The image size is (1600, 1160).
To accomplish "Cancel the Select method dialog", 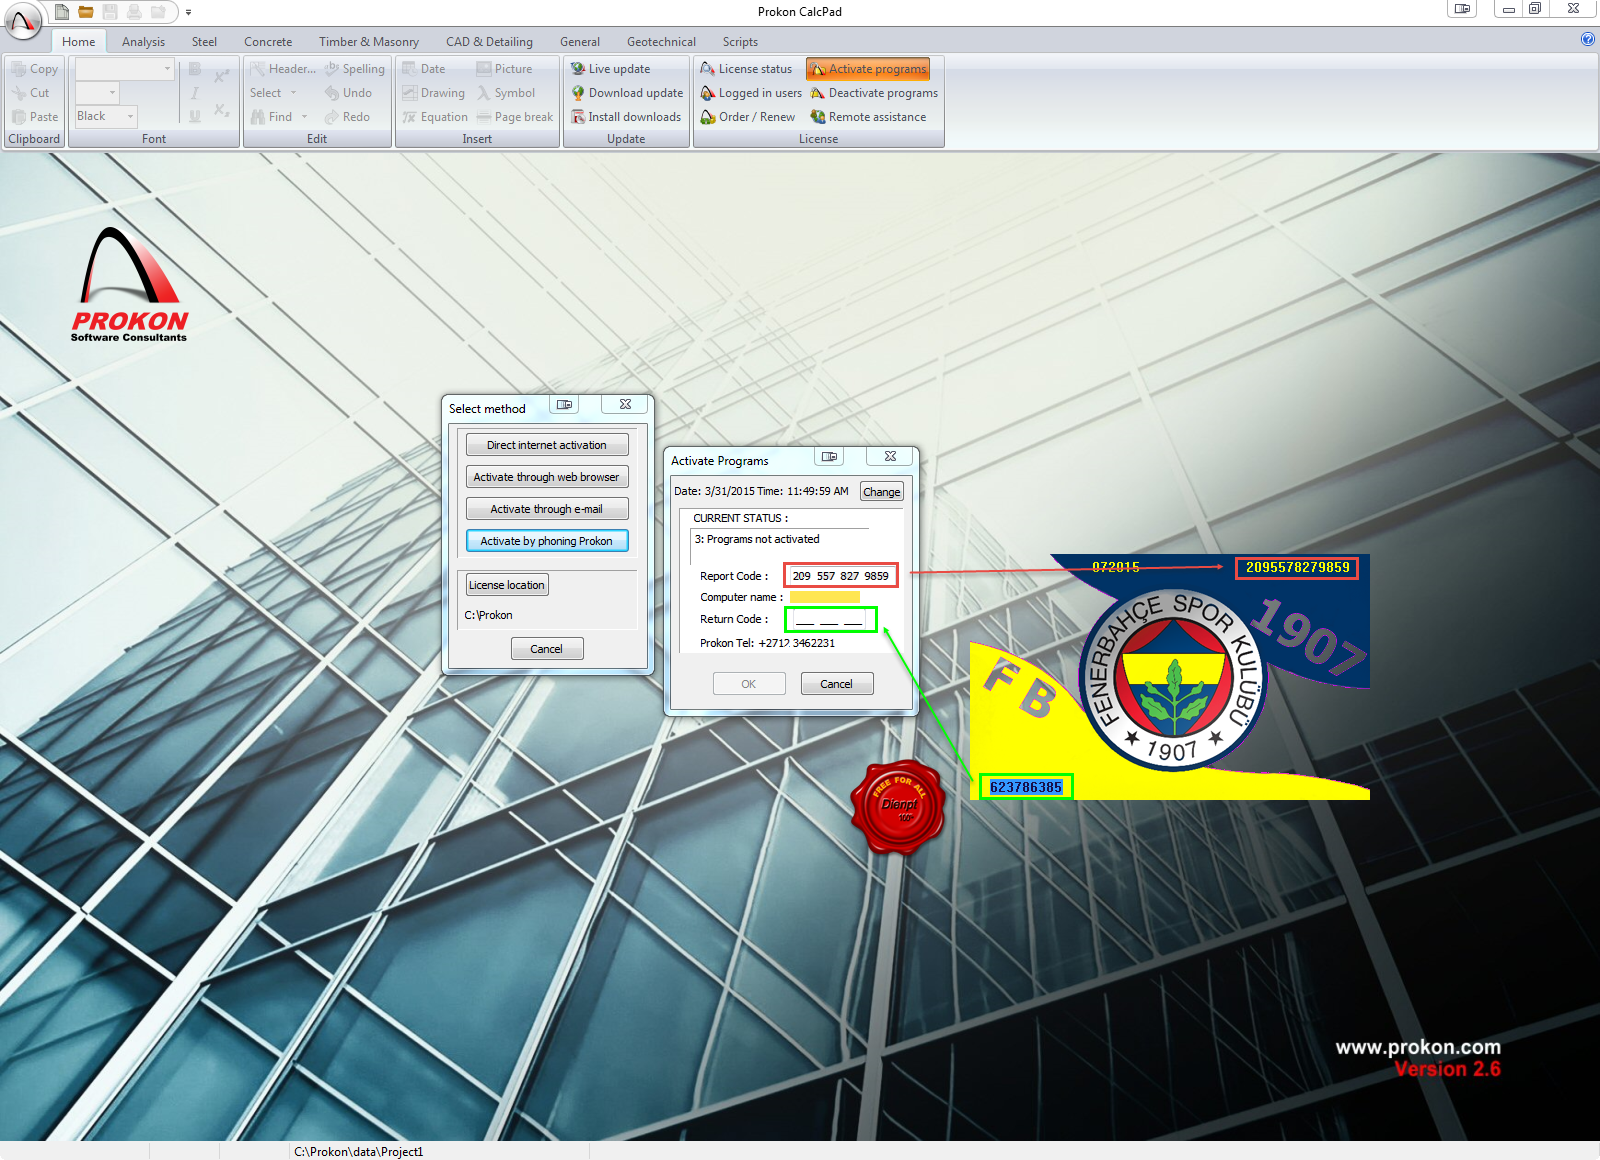I will (x=547, y=649).
